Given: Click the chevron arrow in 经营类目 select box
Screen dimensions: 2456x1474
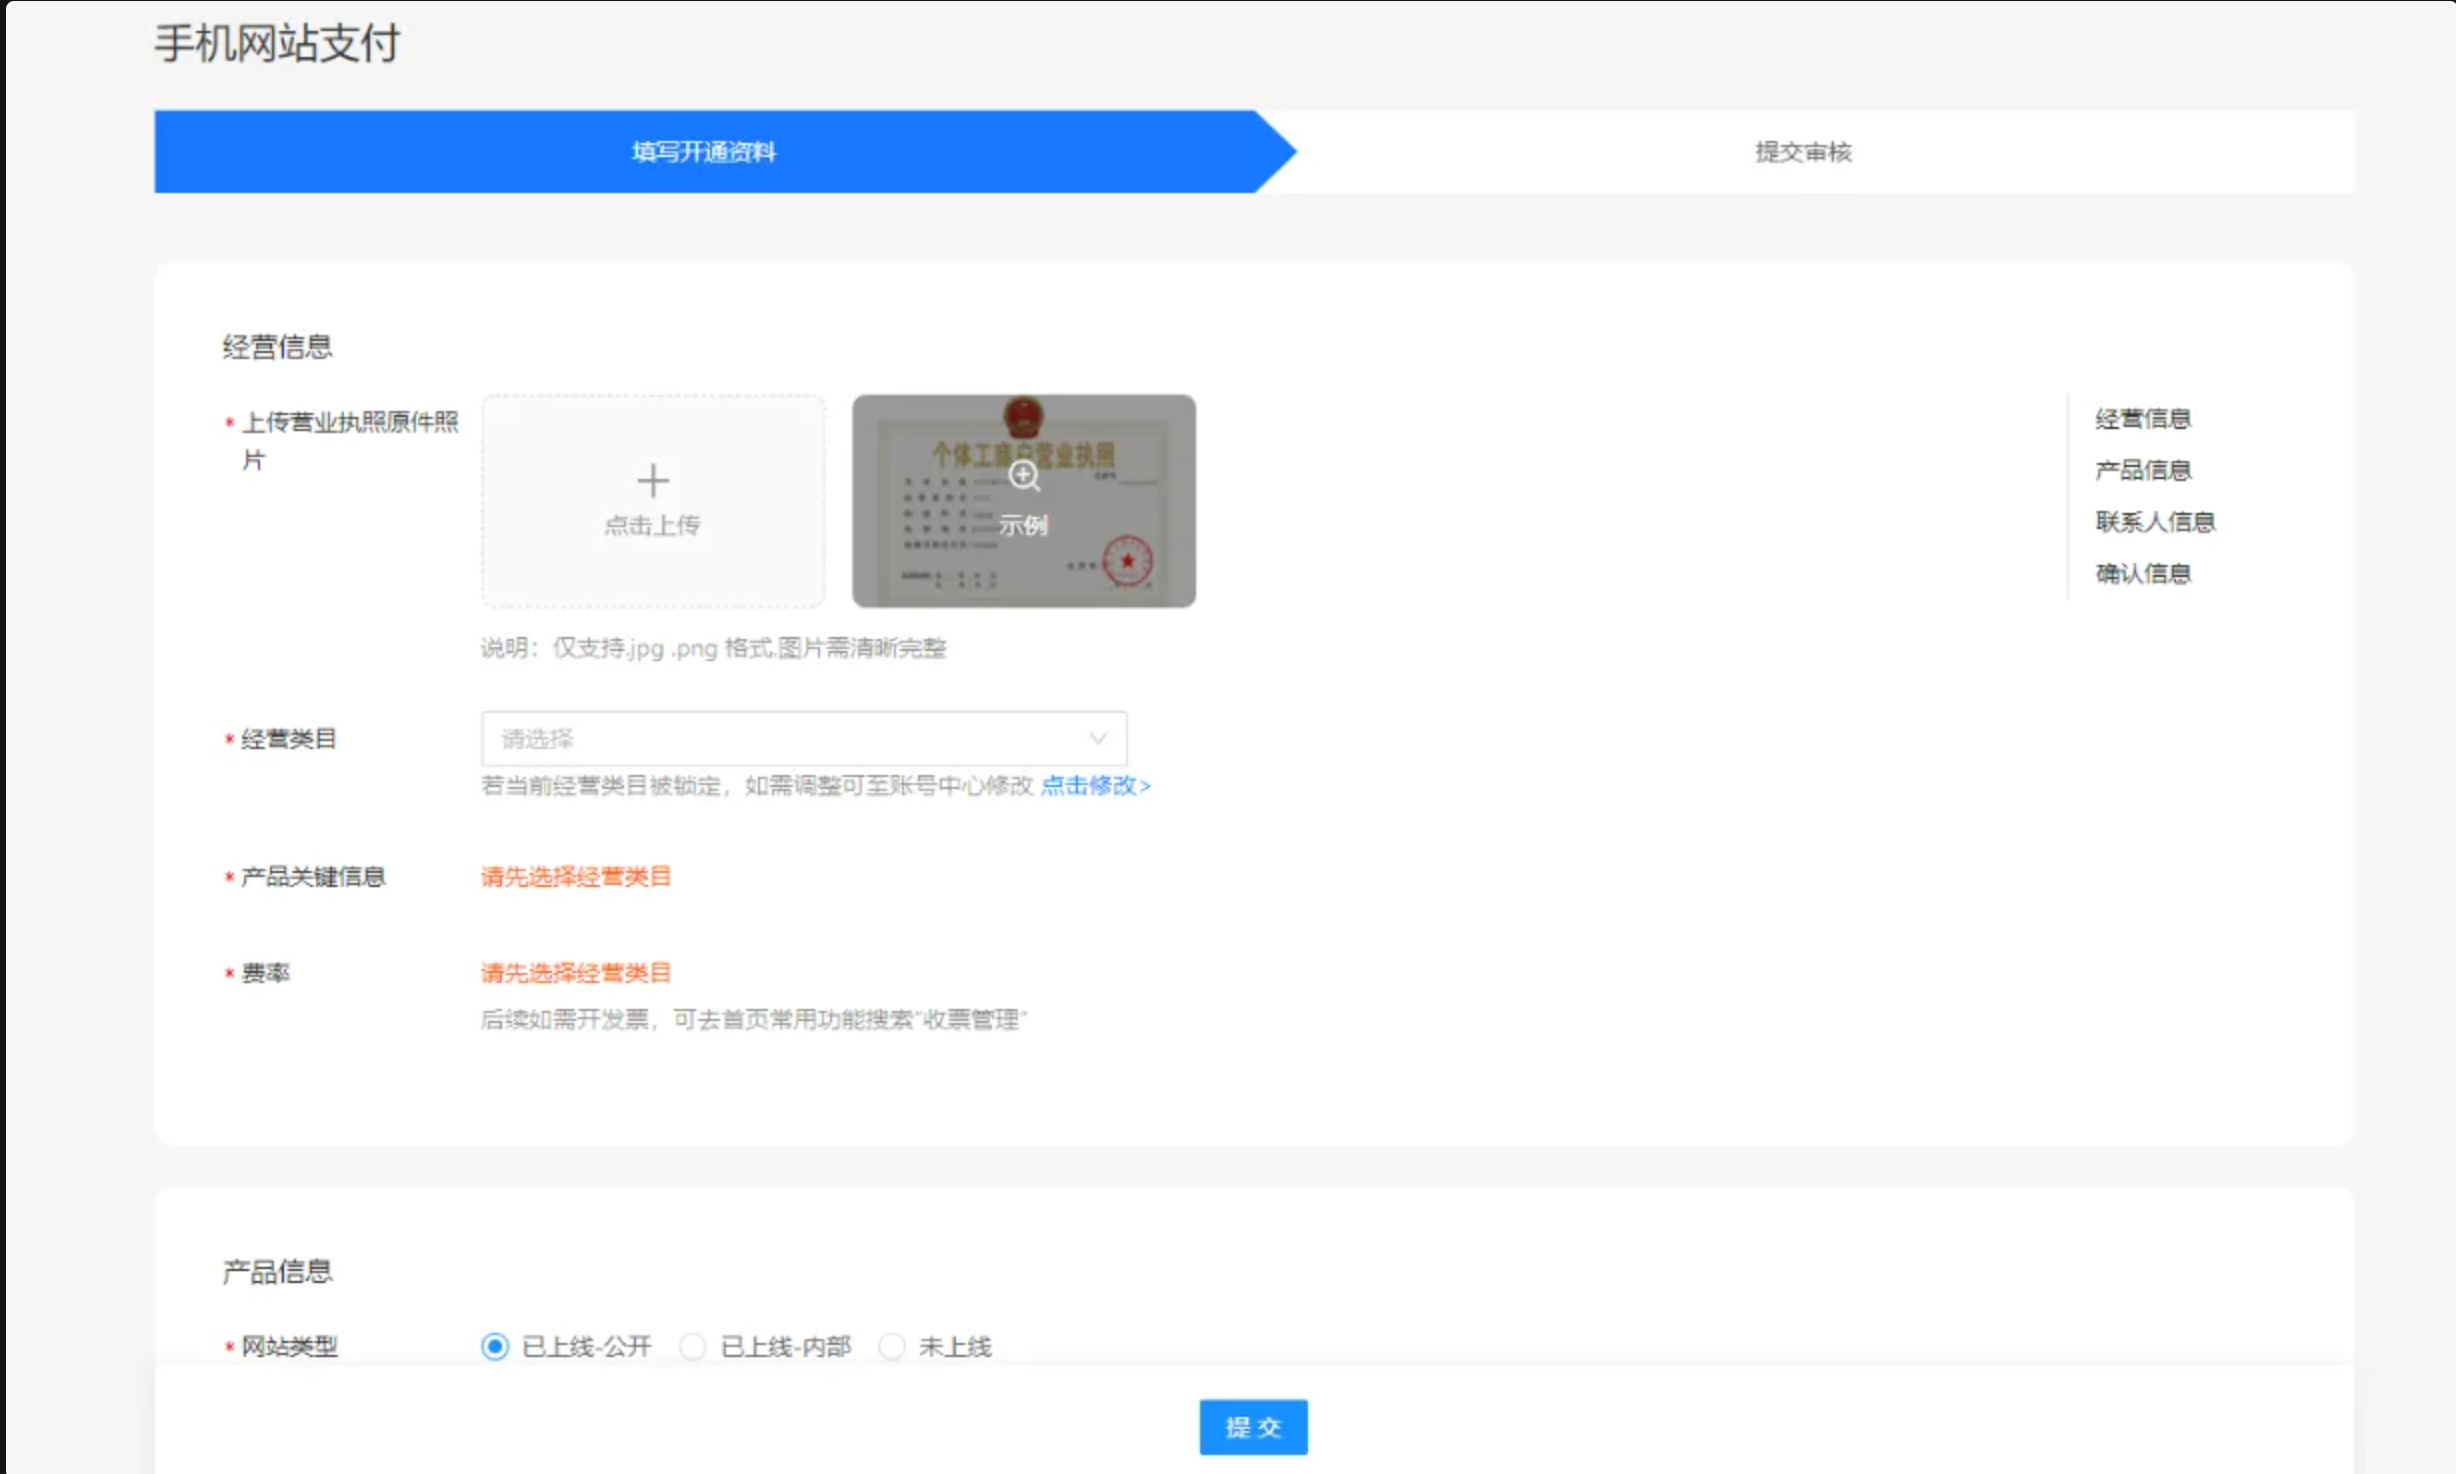Looking at the screenshot, I should tap(1097, 739).
